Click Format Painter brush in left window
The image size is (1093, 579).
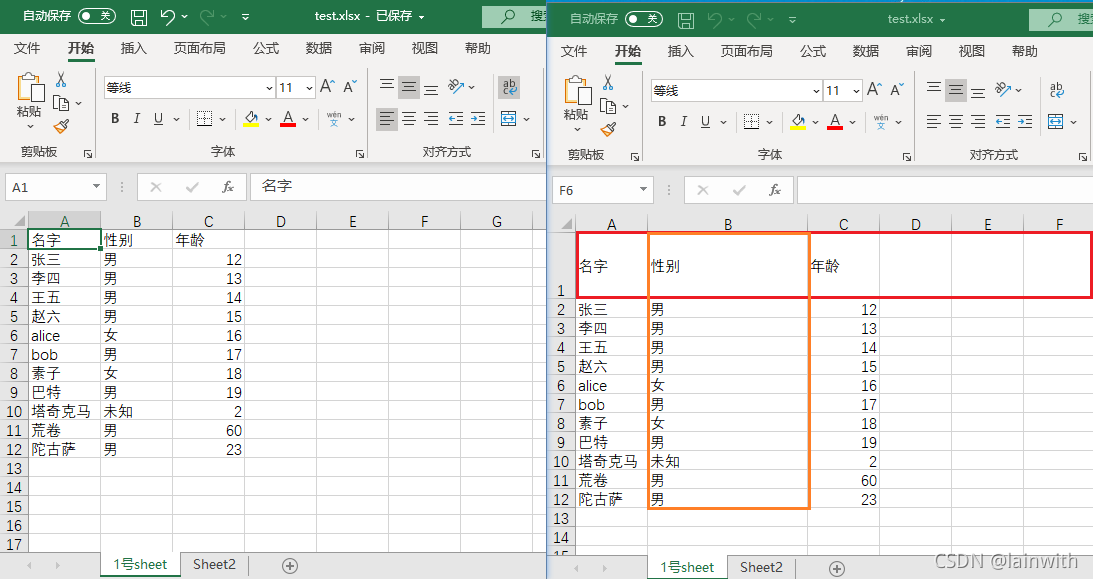click(x=61, y=126)
